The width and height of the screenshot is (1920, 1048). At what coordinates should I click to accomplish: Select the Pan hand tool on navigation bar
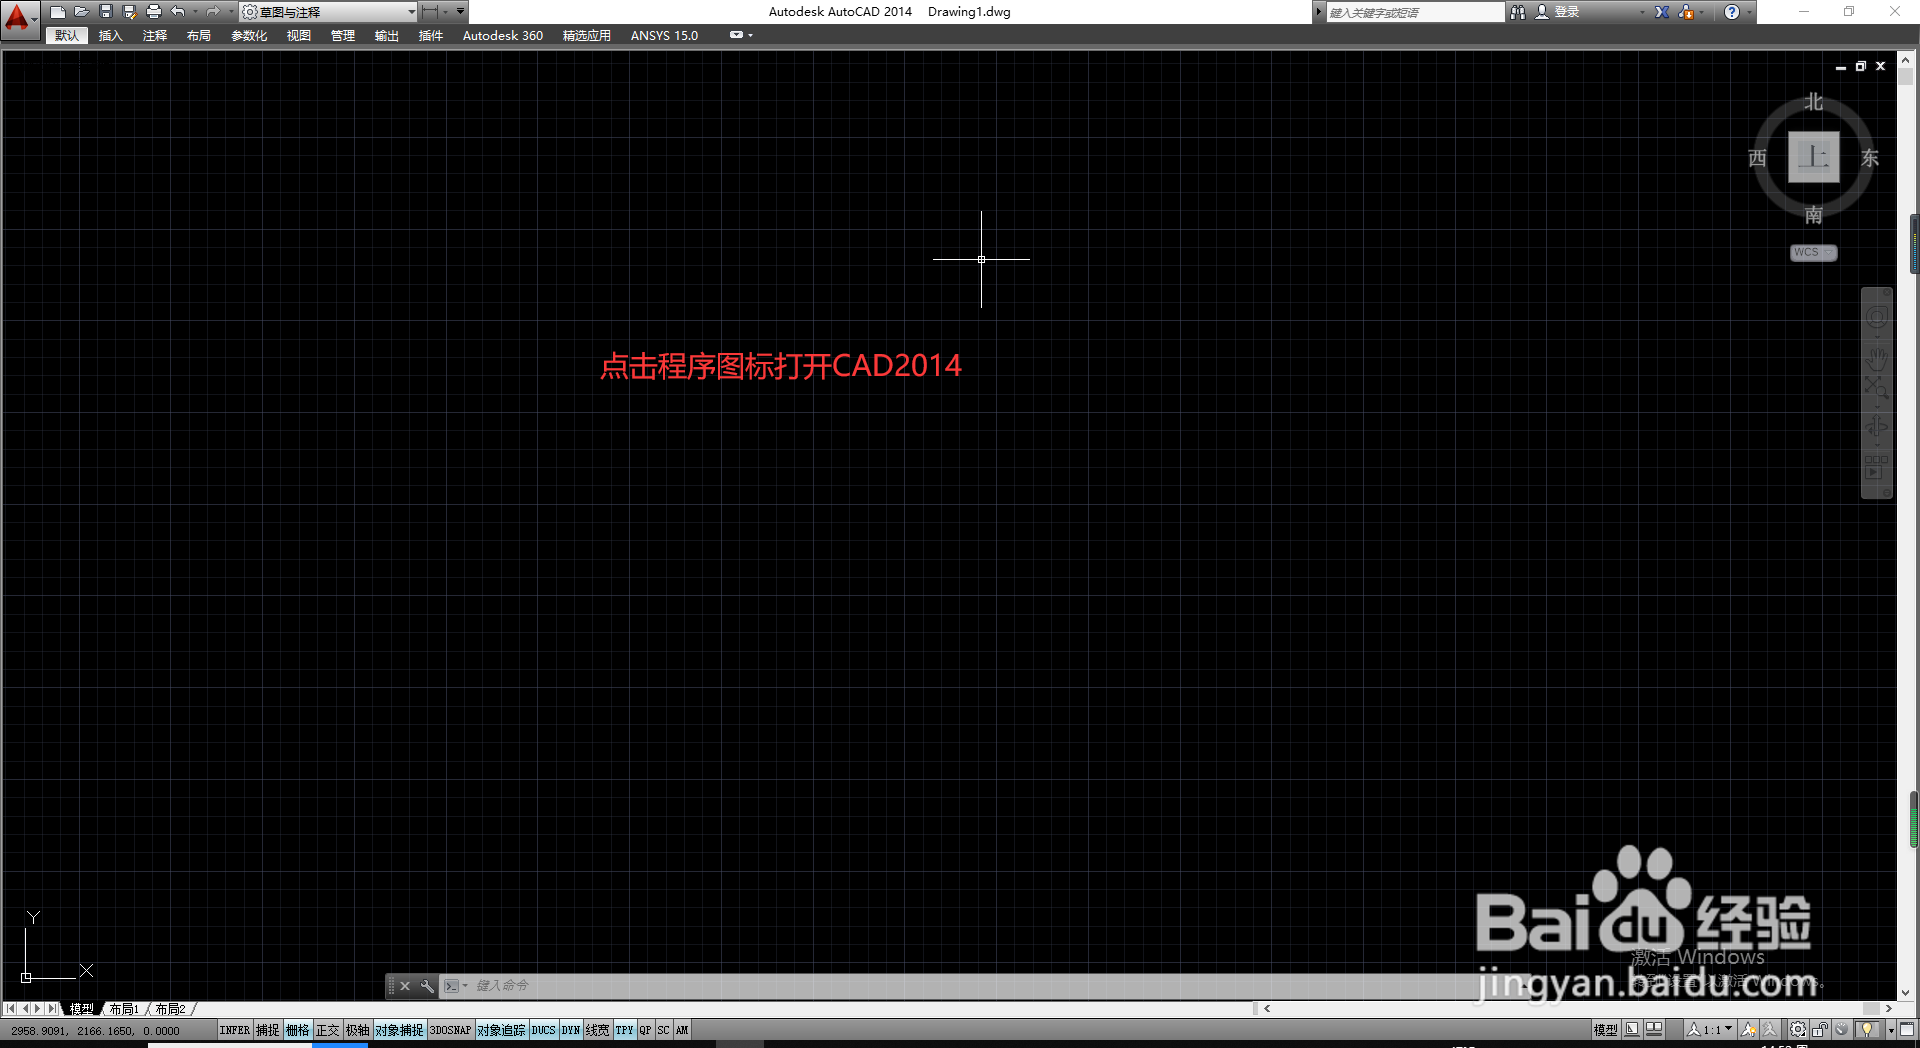(x=1877, y=358)
